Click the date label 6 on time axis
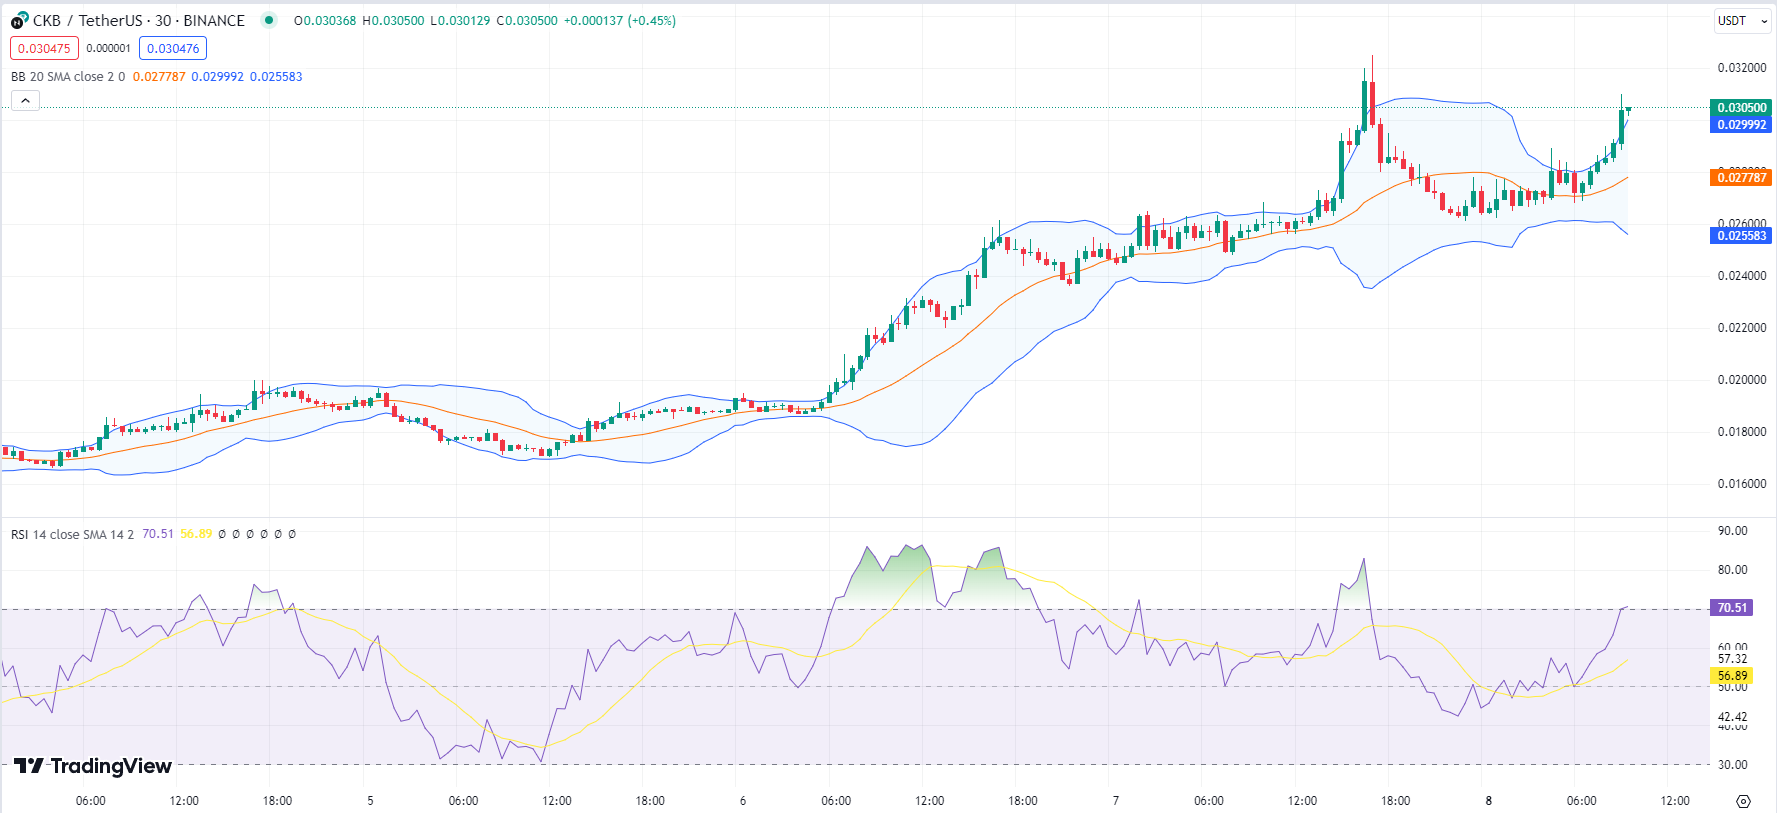Viewport: 1777px width, 813px height. click(743, 801)
